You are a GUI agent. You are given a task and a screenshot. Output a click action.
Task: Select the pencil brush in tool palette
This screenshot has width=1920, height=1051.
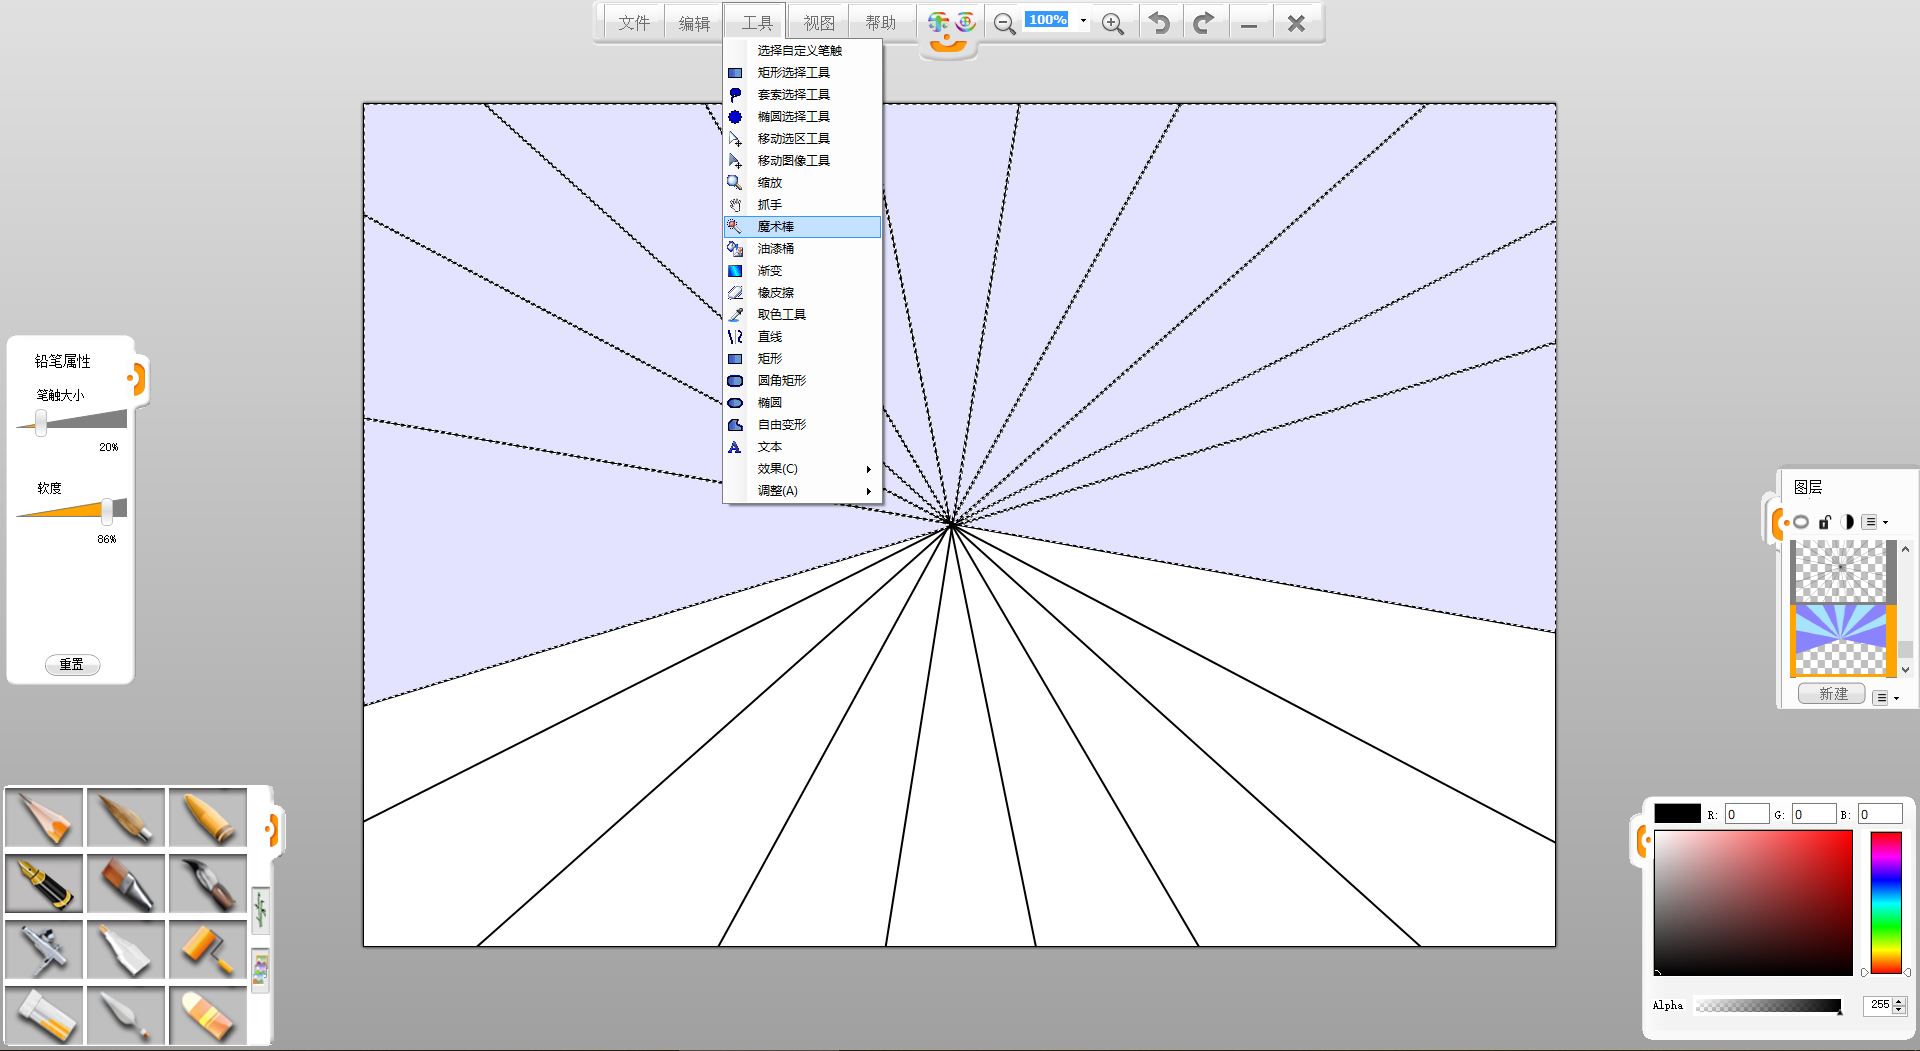tap(44, 817)
